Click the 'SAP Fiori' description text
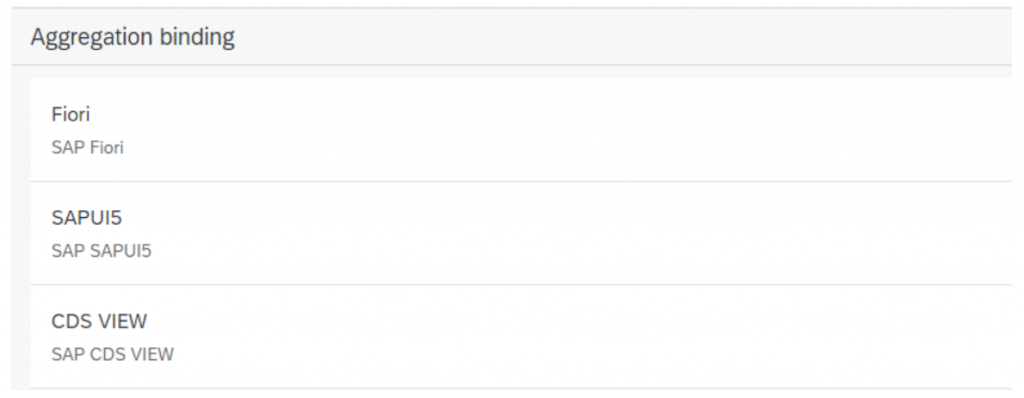1024x398 pixels. [88, 148]
